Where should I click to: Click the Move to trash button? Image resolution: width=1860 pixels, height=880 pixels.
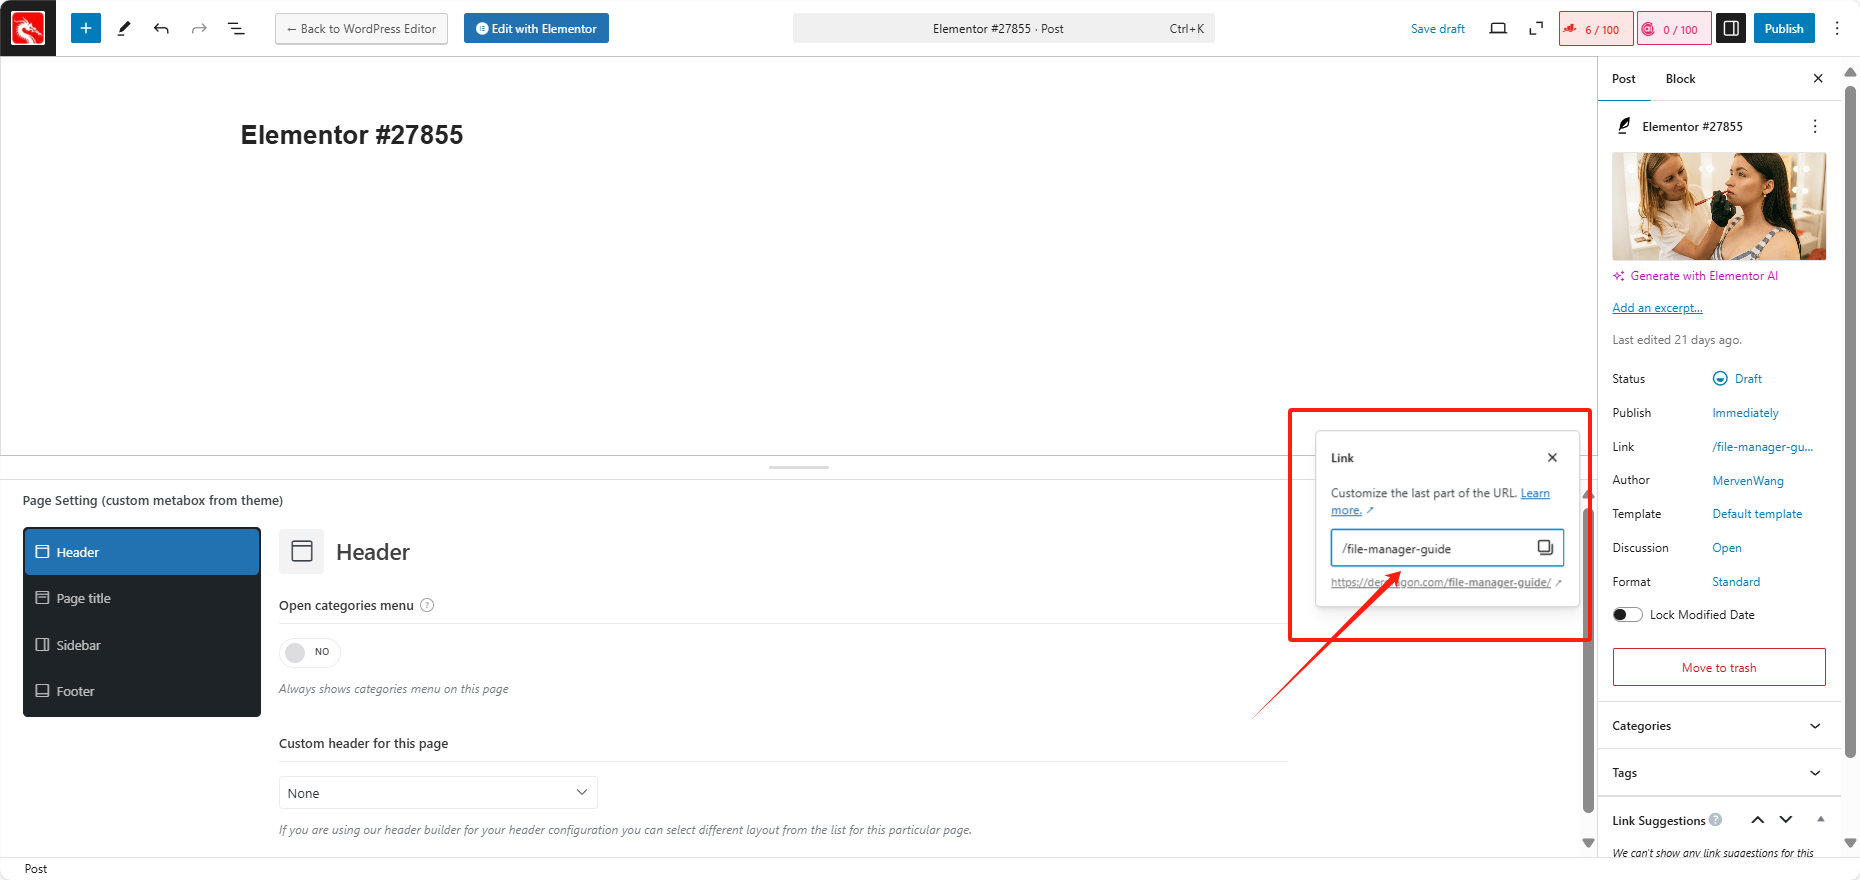(x=1718, y=667)
